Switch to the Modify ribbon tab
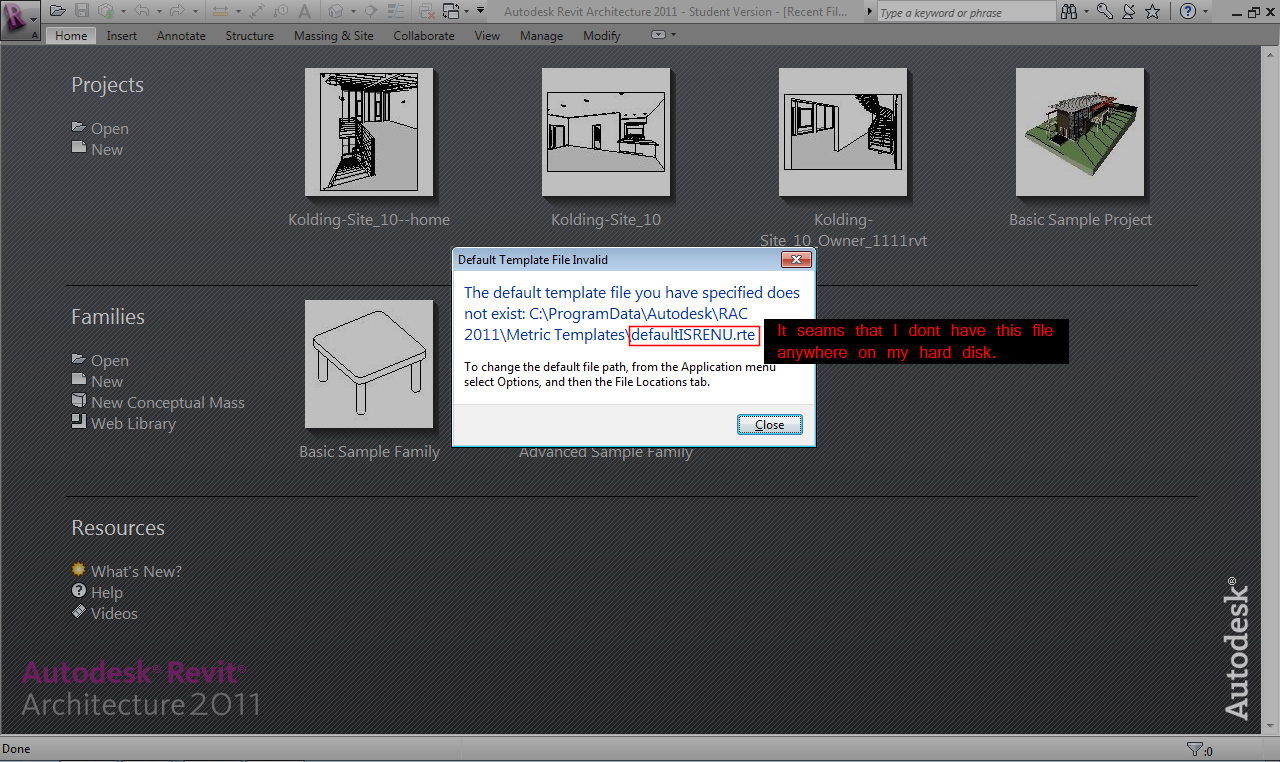Image resolution: width=1280 pixels, height=762 pixels. pos(601,35)
